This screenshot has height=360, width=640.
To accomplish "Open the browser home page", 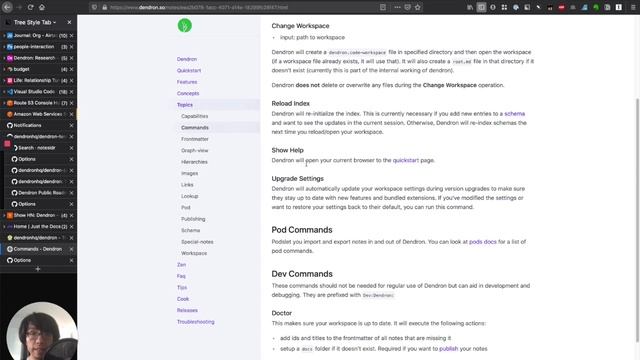I will coord(42,7).
